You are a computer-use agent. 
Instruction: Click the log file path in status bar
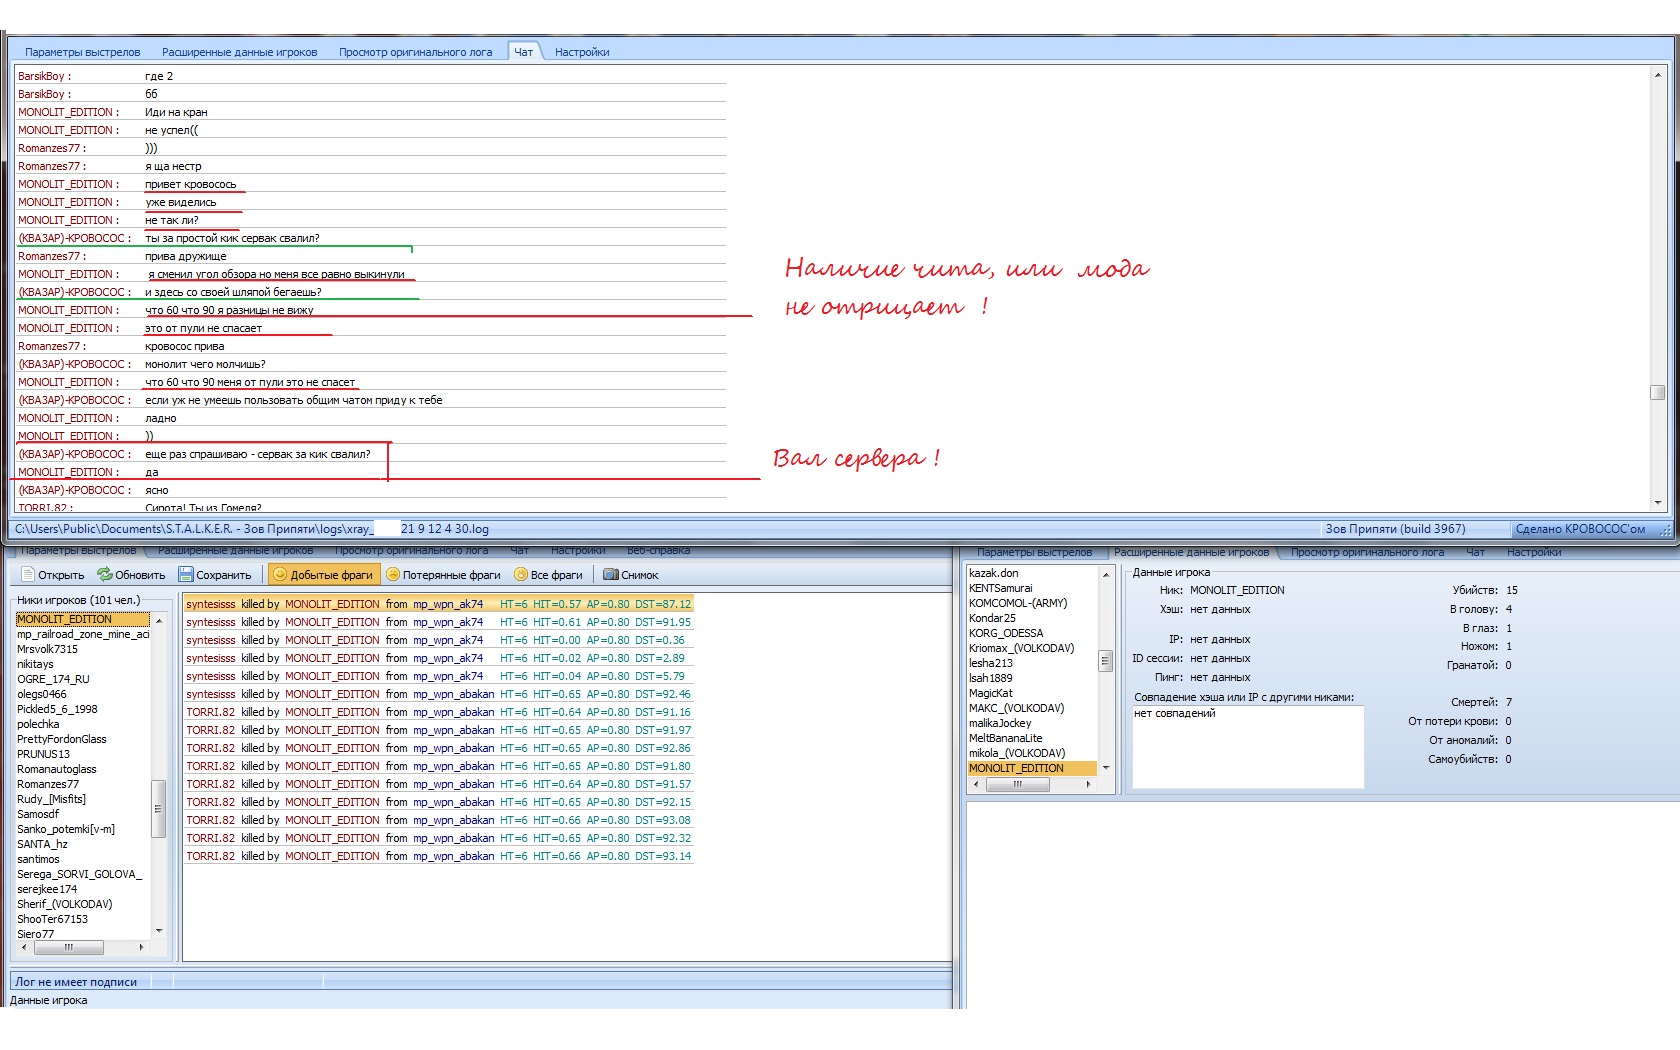(x=252, y=529)
